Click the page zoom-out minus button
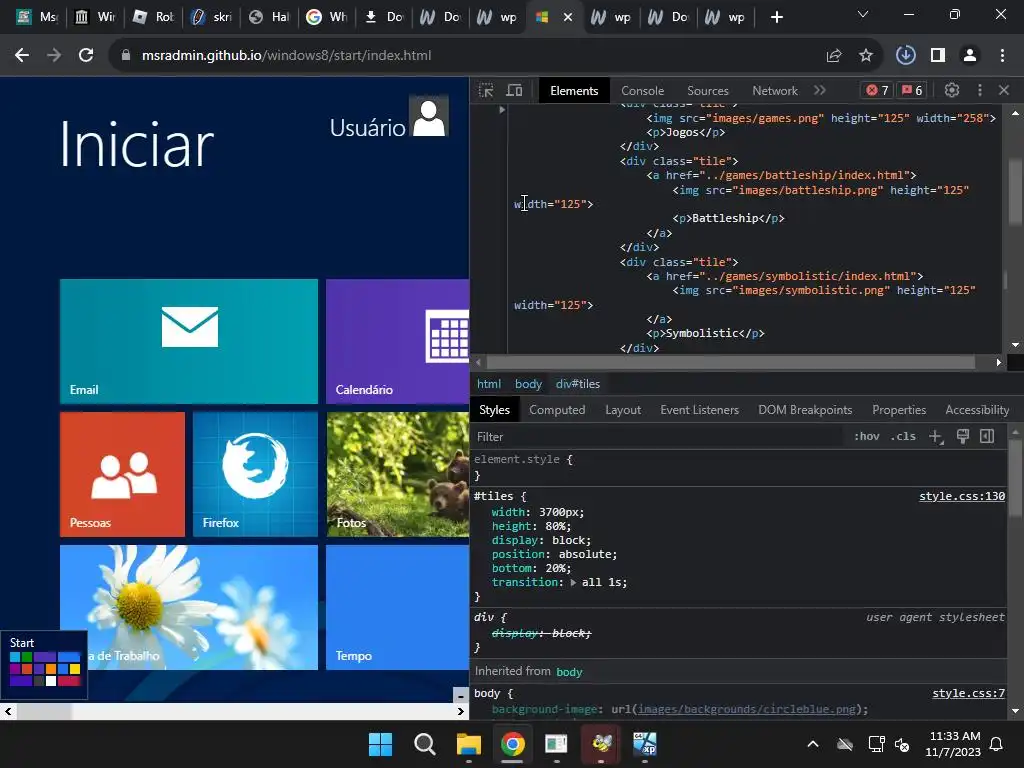Viewport: 1024px width, 768px height. 460,695
